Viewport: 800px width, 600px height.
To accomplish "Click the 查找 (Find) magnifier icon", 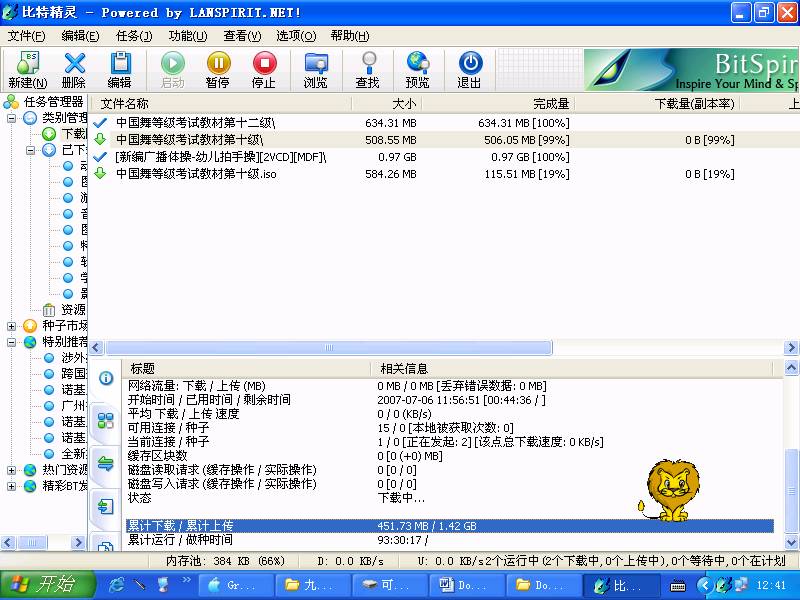I will pos(368,64).
